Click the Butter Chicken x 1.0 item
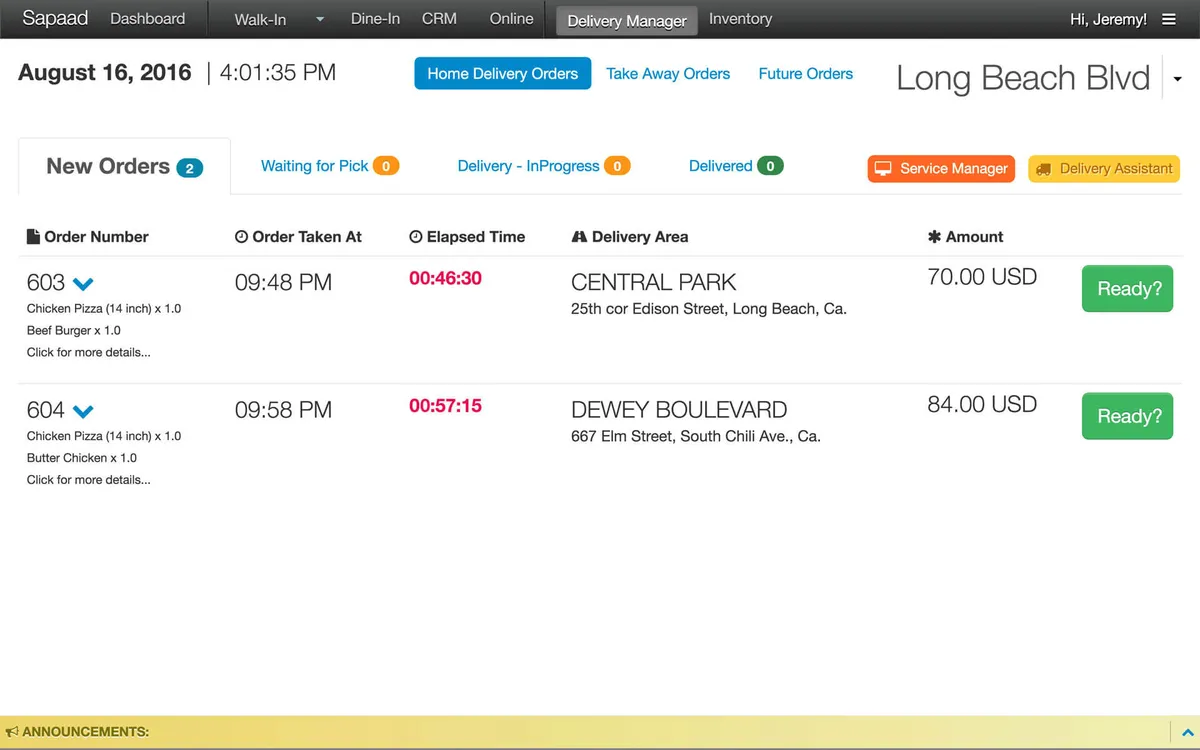Image resolution: width=1200 pixels, height=750 pixels. tap(82, 458)
